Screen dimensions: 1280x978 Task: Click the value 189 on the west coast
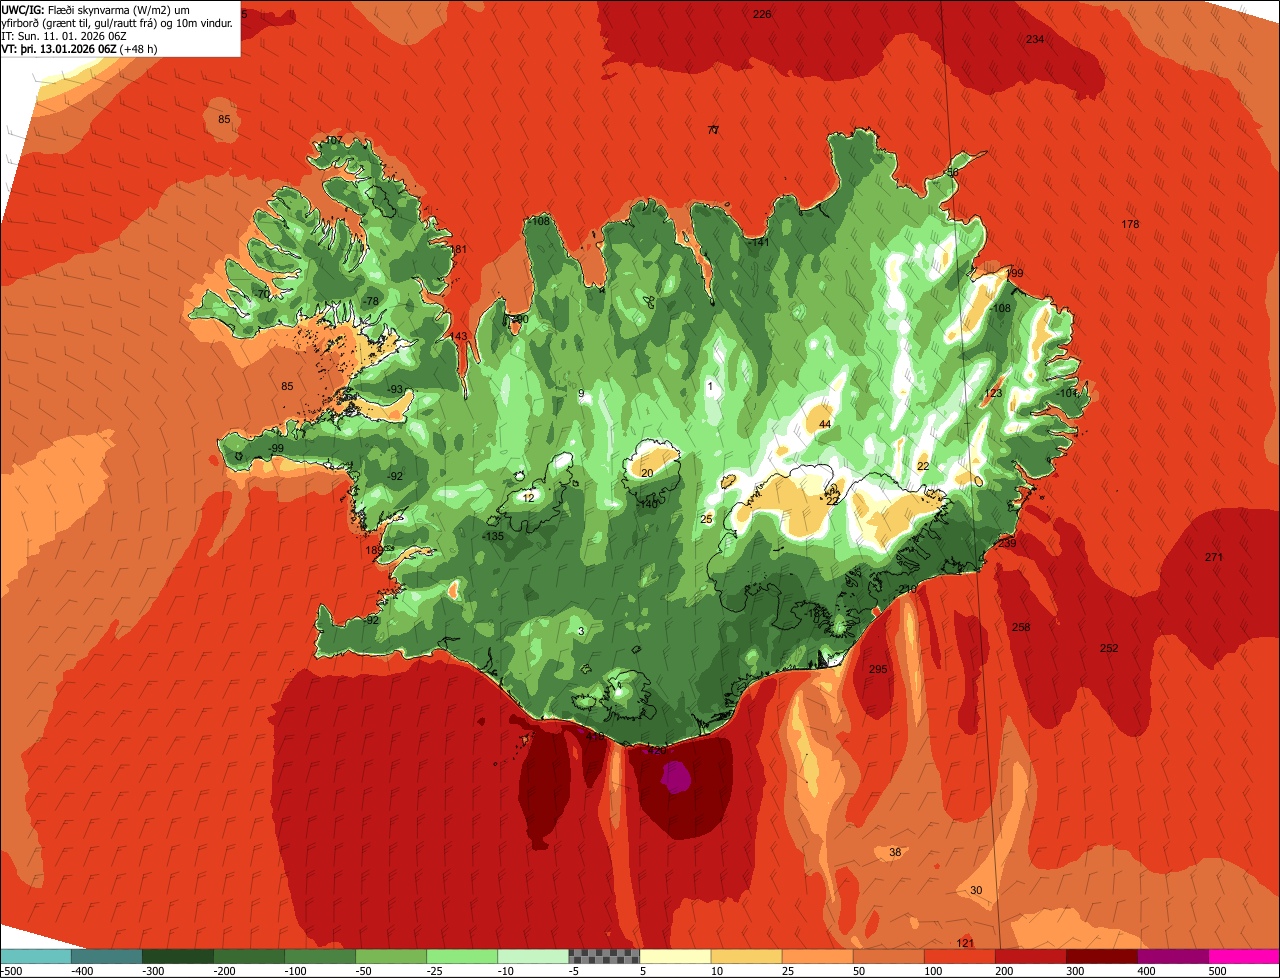(374, 550)
